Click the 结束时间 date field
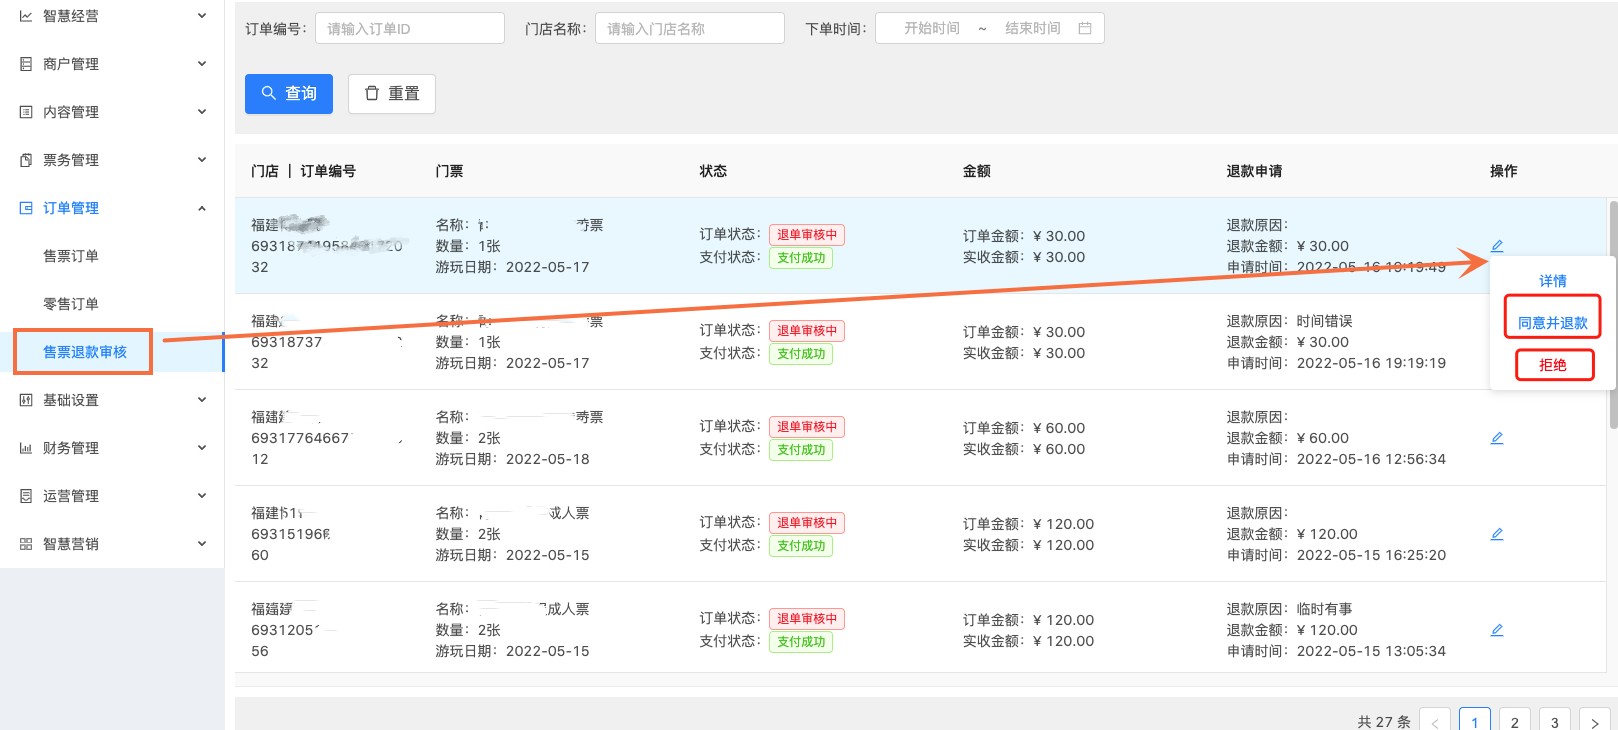This screenshot has height=730, width=1618. point(1033,28)
